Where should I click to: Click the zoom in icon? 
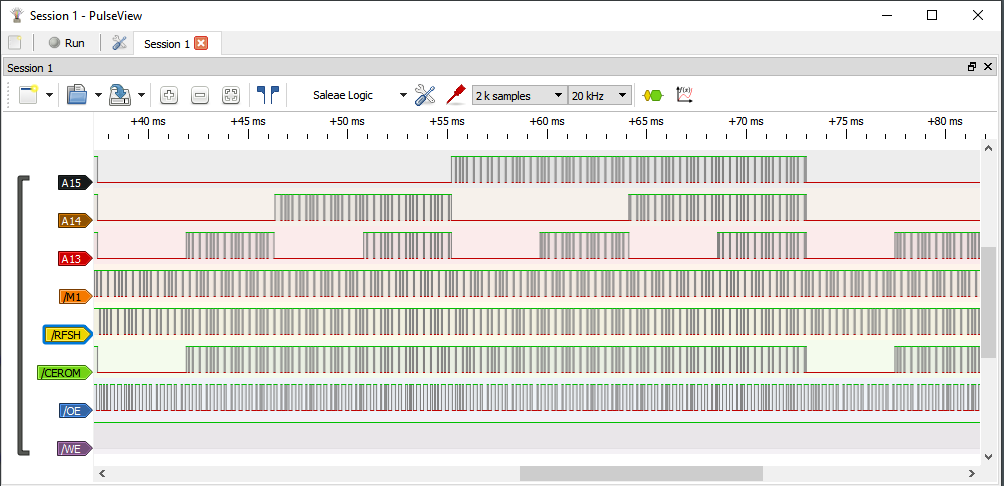169,95
